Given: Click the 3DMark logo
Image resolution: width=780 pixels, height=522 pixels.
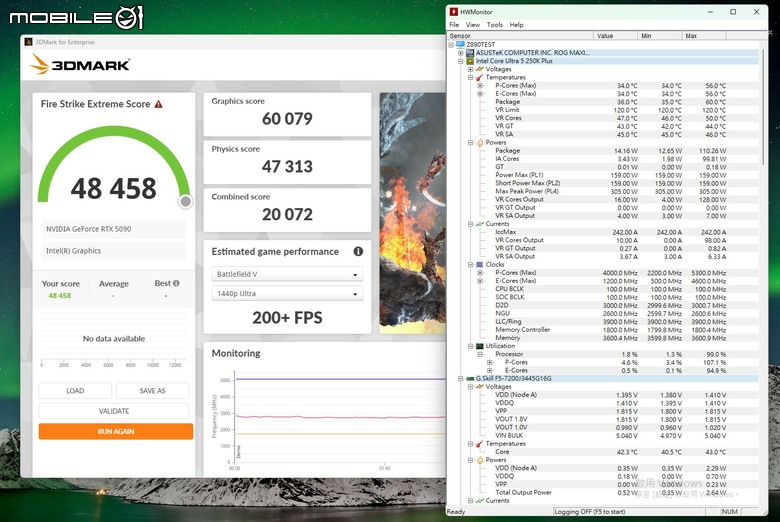Looking at the screenshot, I should click(80, 65).
